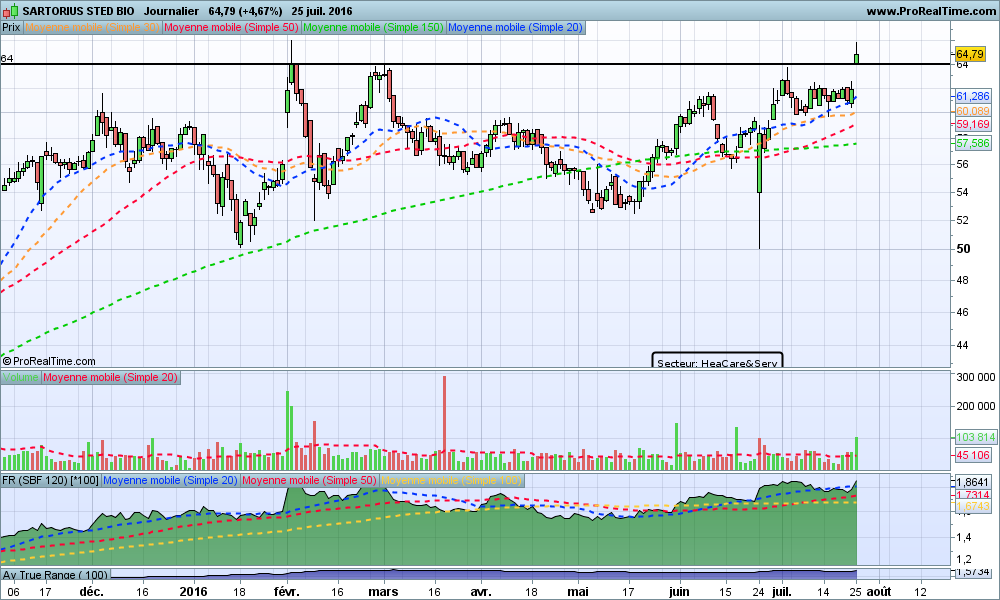This screenshot has height=600, width=1000.
Task: Click the candlestick icon beside SARTORIUS STED BIO
Action: pos(11,11)
